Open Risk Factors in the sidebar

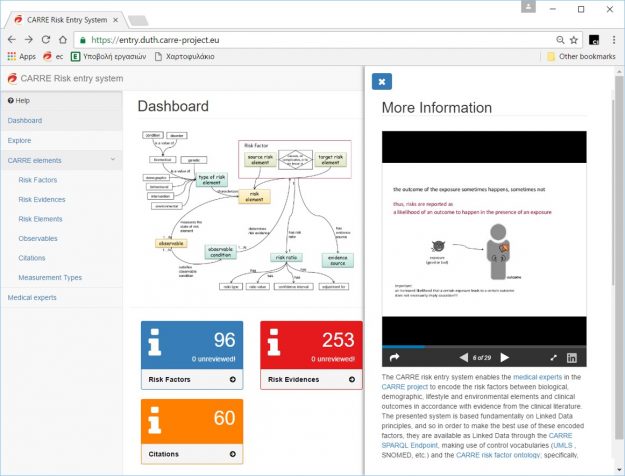tap(37, 180)
